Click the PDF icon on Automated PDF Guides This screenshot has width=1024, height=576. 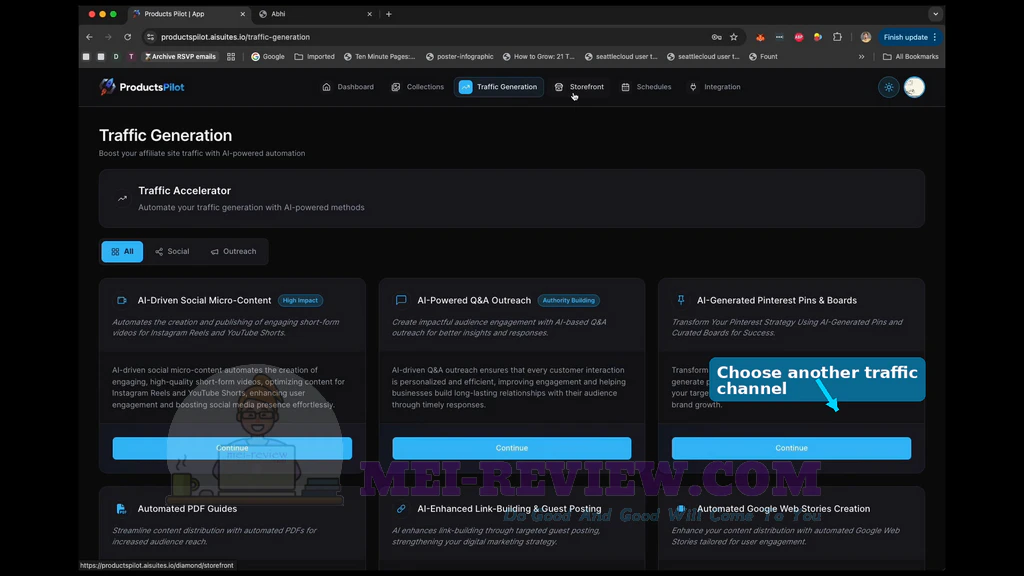[x=121, y=509]
